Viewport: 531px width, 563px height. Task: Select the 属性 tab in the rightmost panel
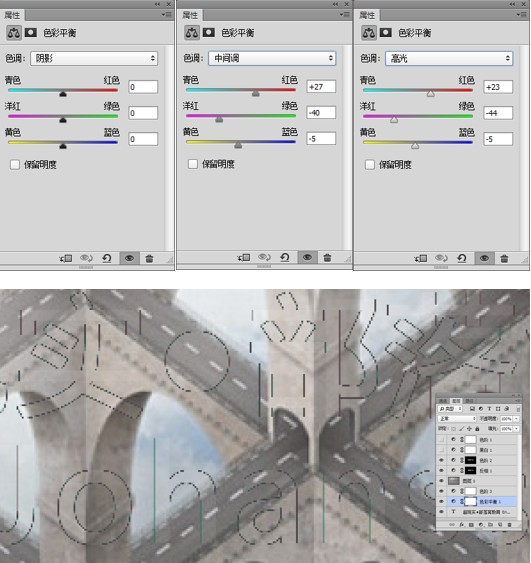pos(367,15)
